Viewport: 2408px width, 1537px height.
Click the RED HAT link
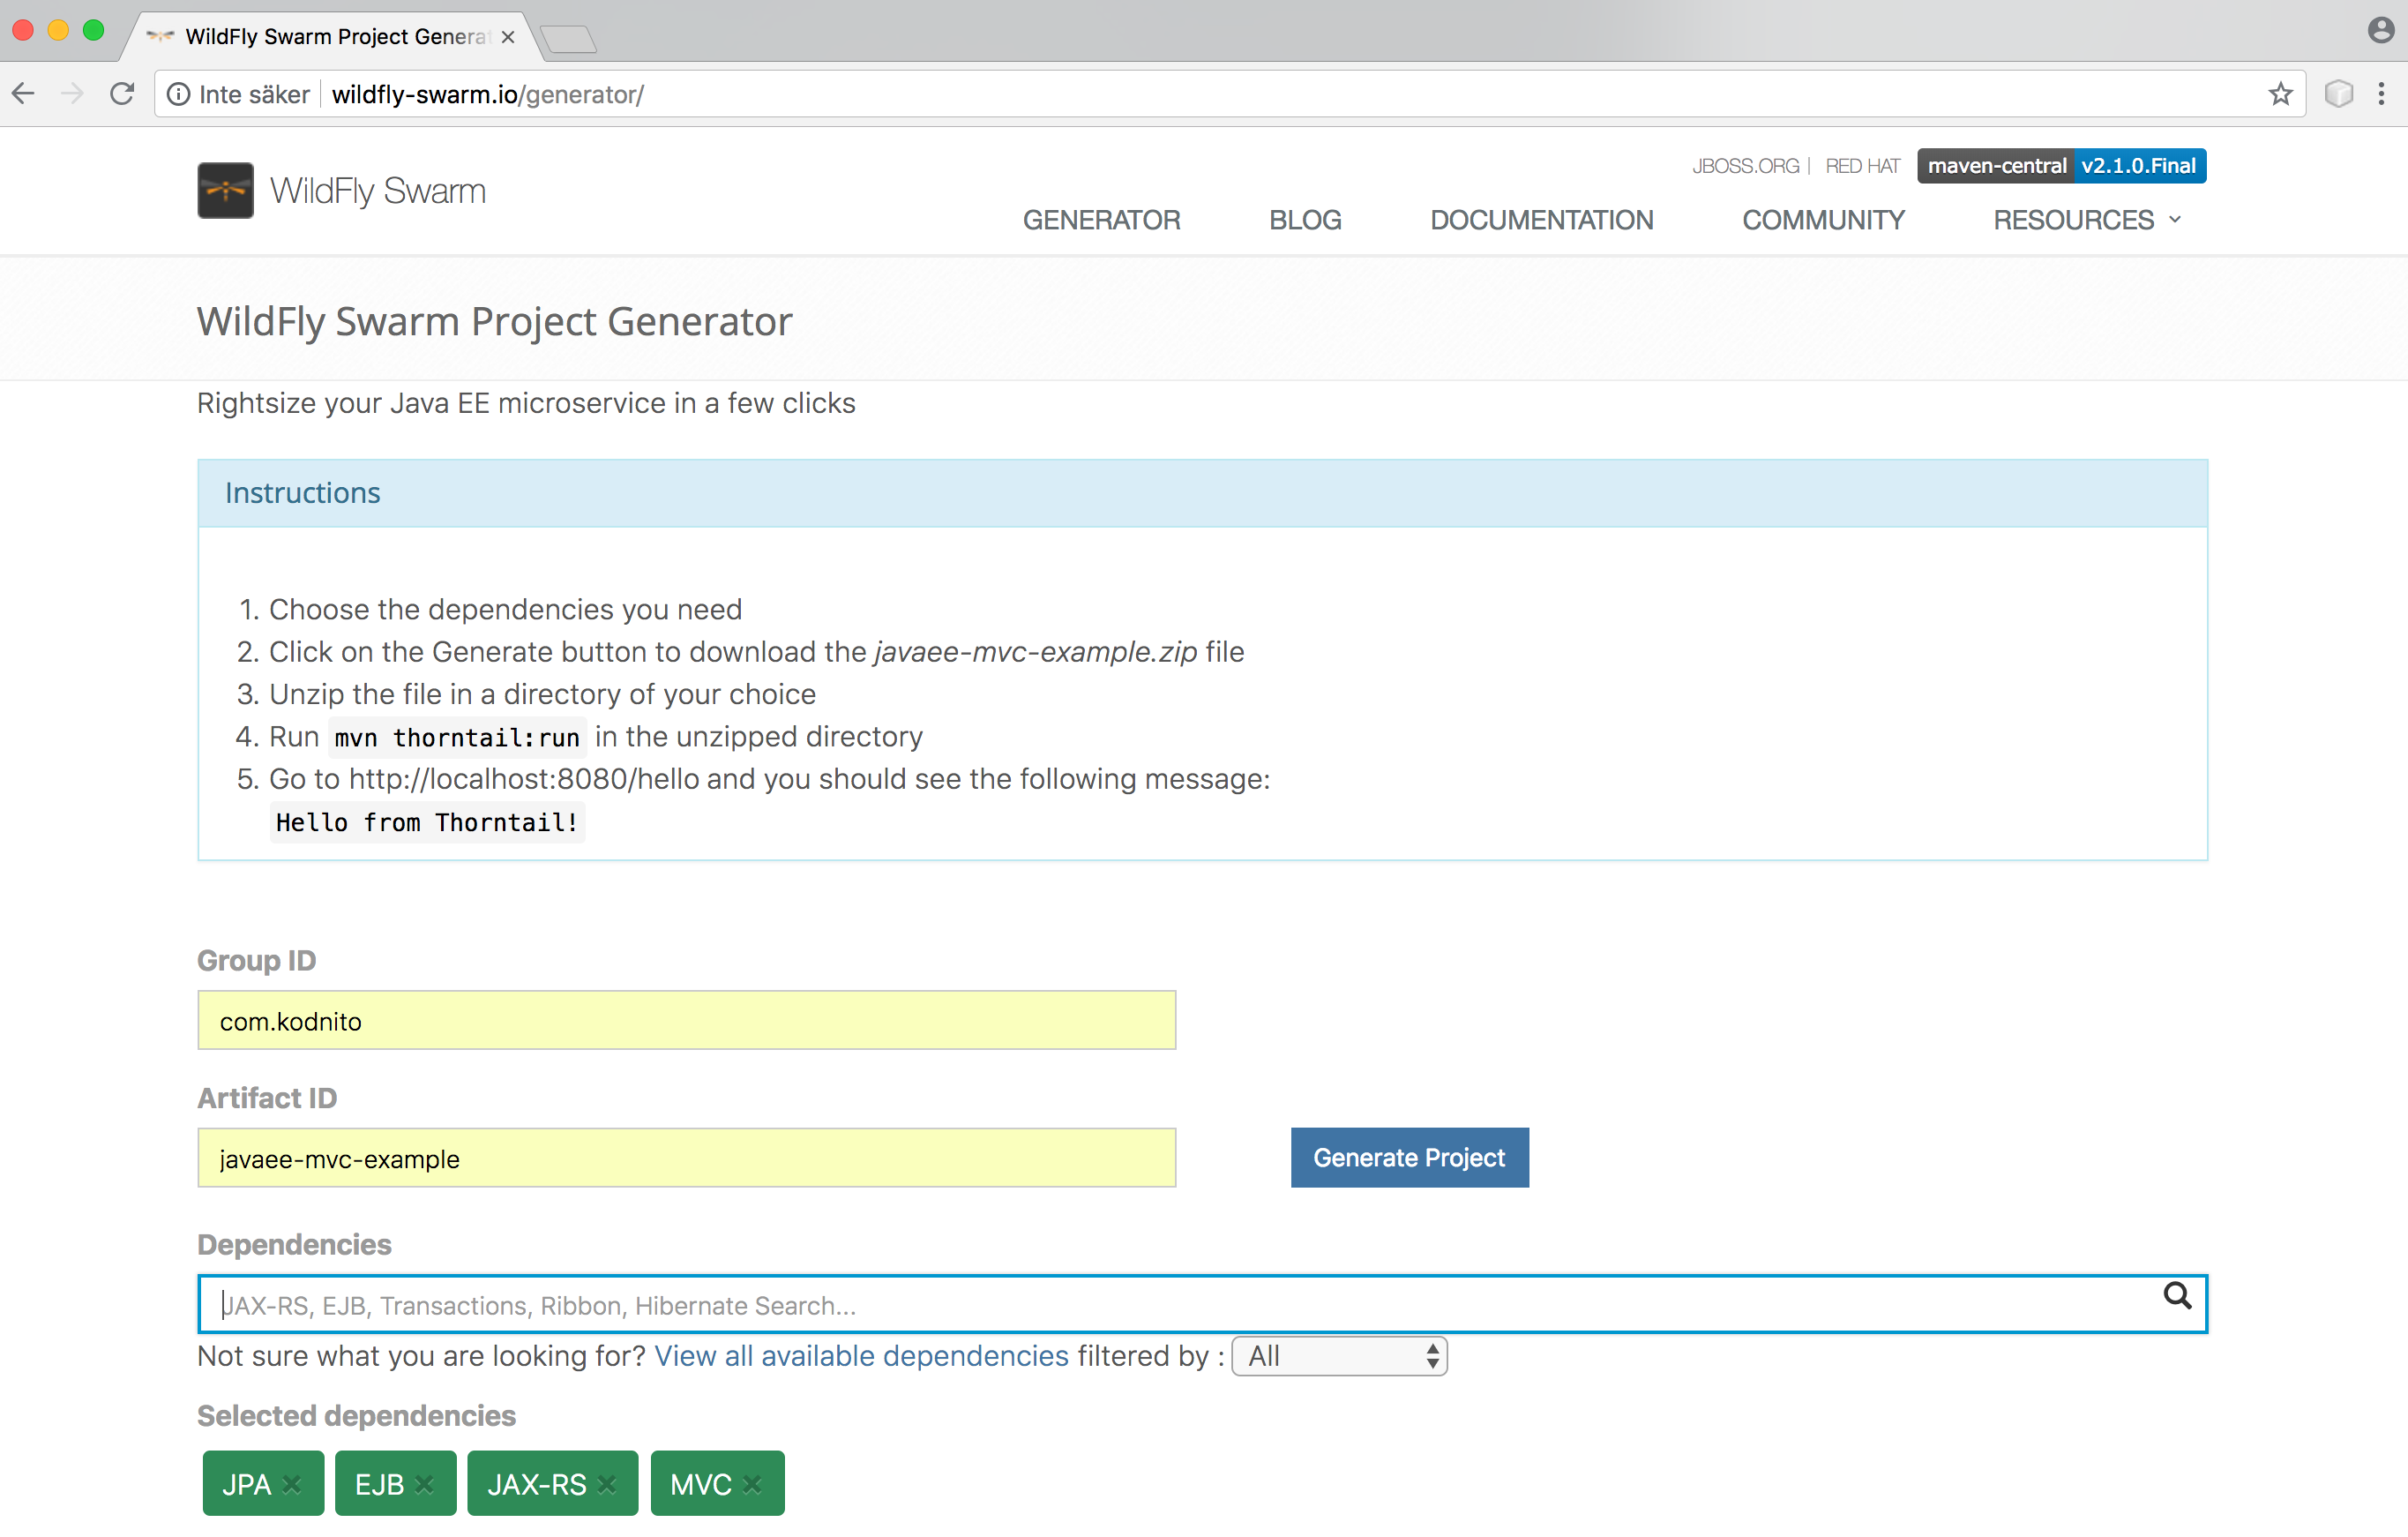(1862, 166)
